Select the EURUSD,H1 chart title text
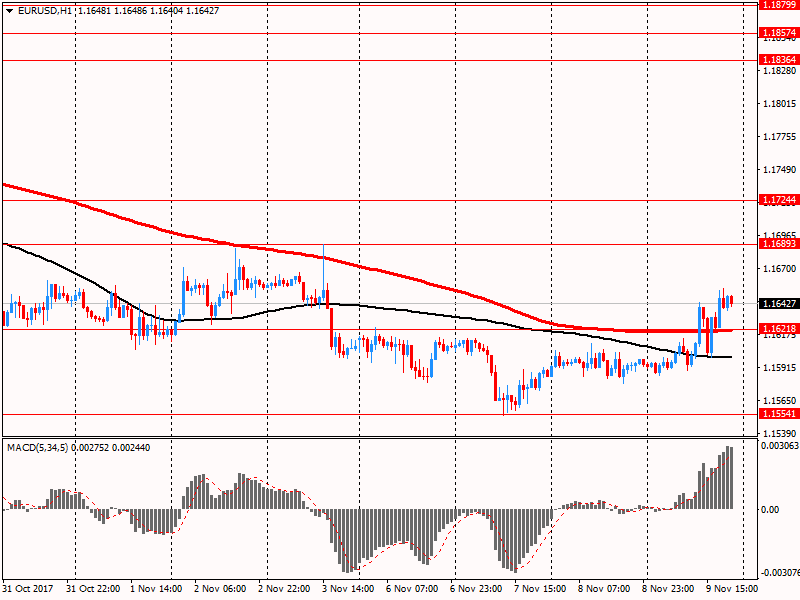The height and width of the screenshot is (600, 800). pyautogui.click(x=45, y=11)
